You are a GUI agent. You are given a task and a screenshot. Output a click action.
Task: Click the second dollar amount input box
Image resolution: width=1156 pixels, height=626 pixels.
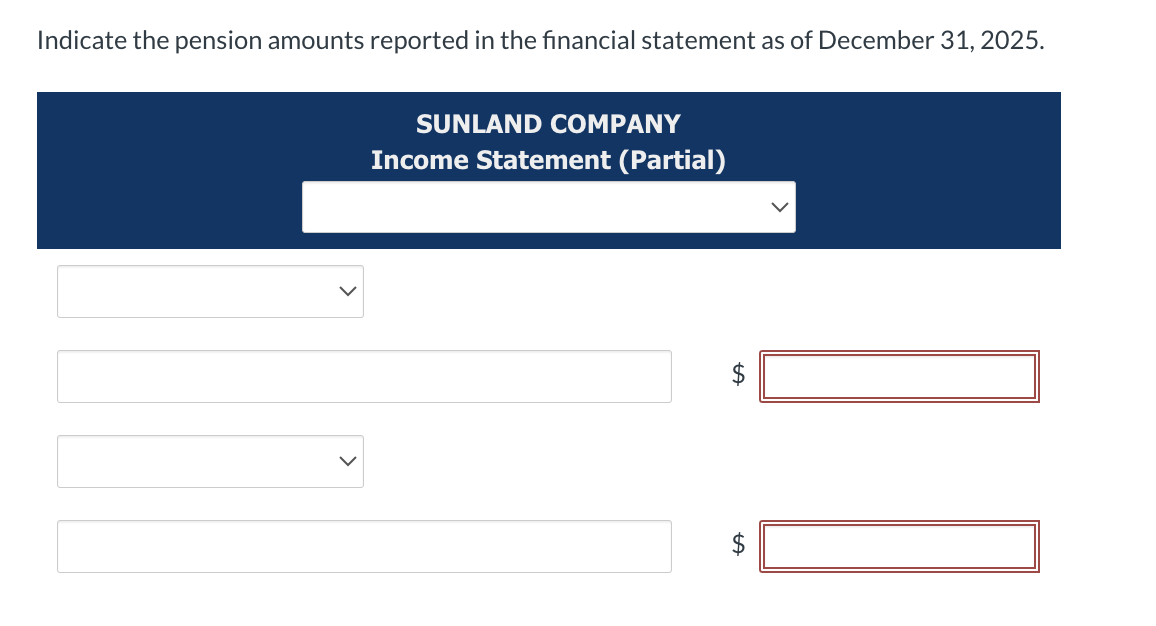coord(898,546)
